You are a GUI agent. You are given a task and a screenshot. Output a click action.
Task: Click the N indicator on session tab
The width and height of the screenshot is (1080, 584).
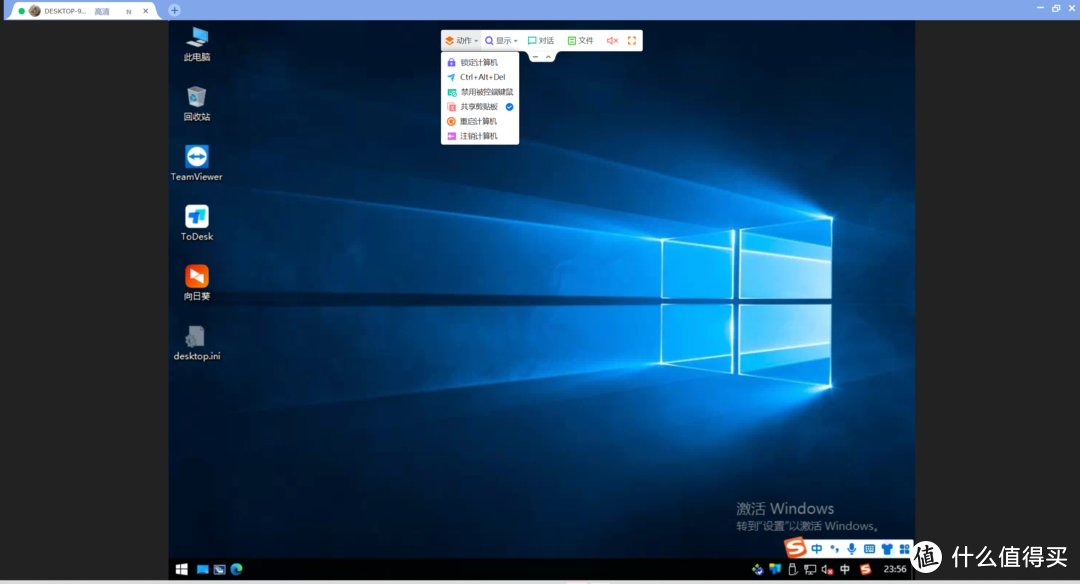[129, 12]
